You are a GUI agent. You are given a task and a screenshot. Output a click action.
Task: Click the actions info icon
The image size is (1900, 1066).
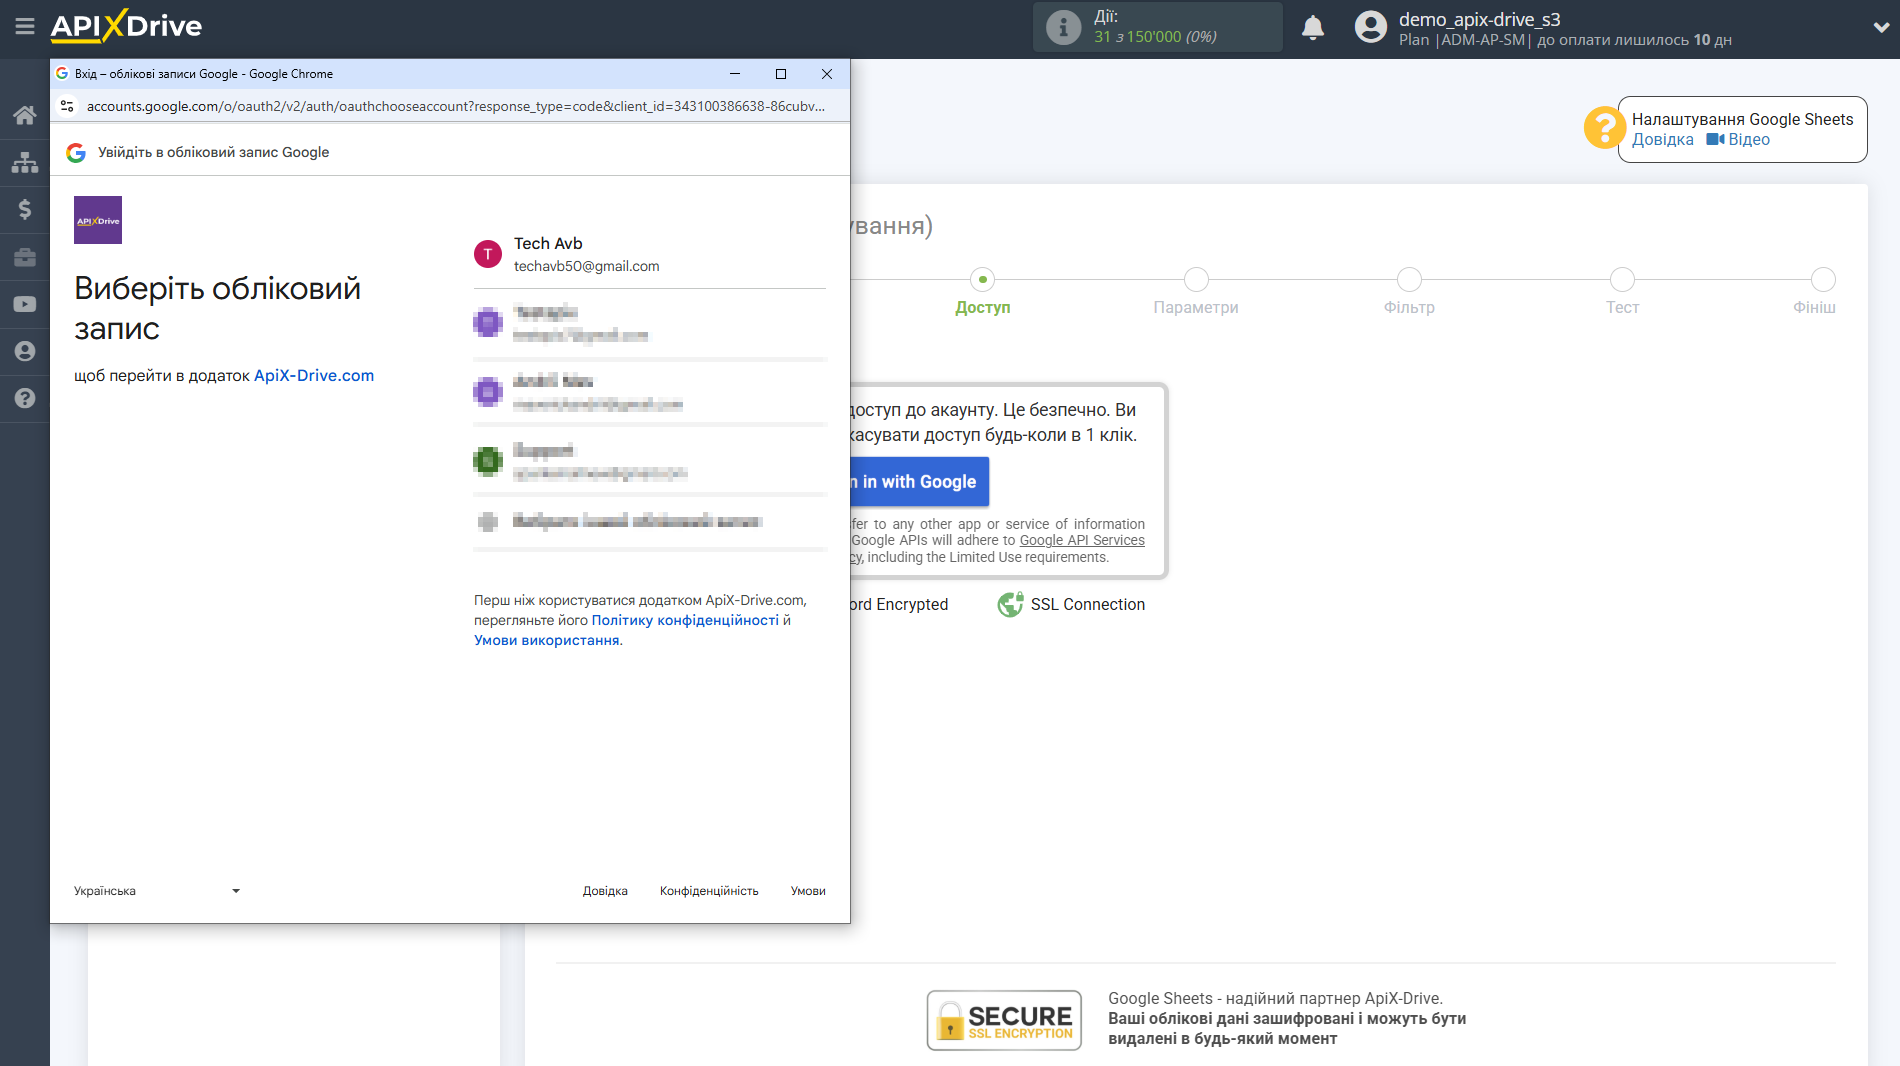click(x=1063, y=27)
